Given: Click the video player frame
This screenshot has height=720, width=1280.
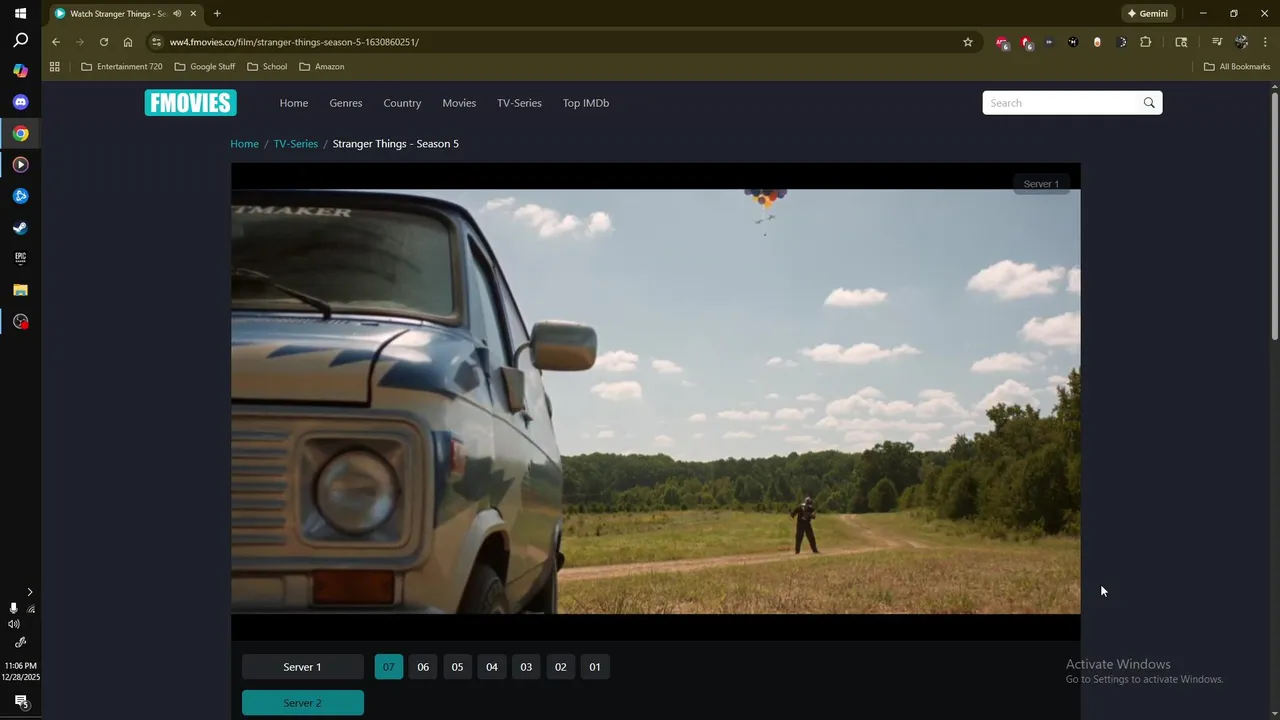Looking at the screenshot, I should [655, 401].
